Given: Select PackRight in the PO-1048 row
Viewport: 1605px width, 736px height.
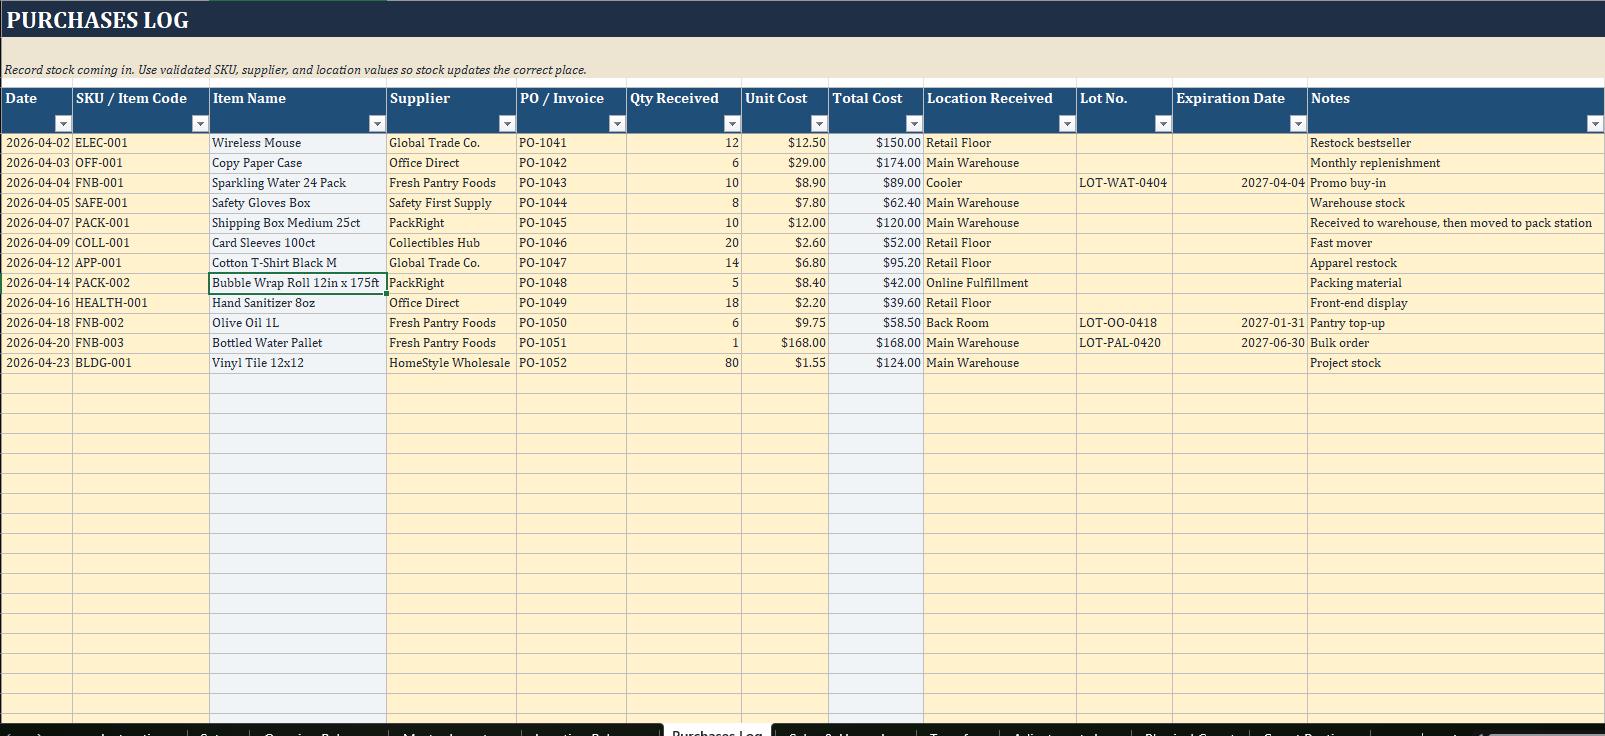Looking at the screenshot, I should 451,283.
